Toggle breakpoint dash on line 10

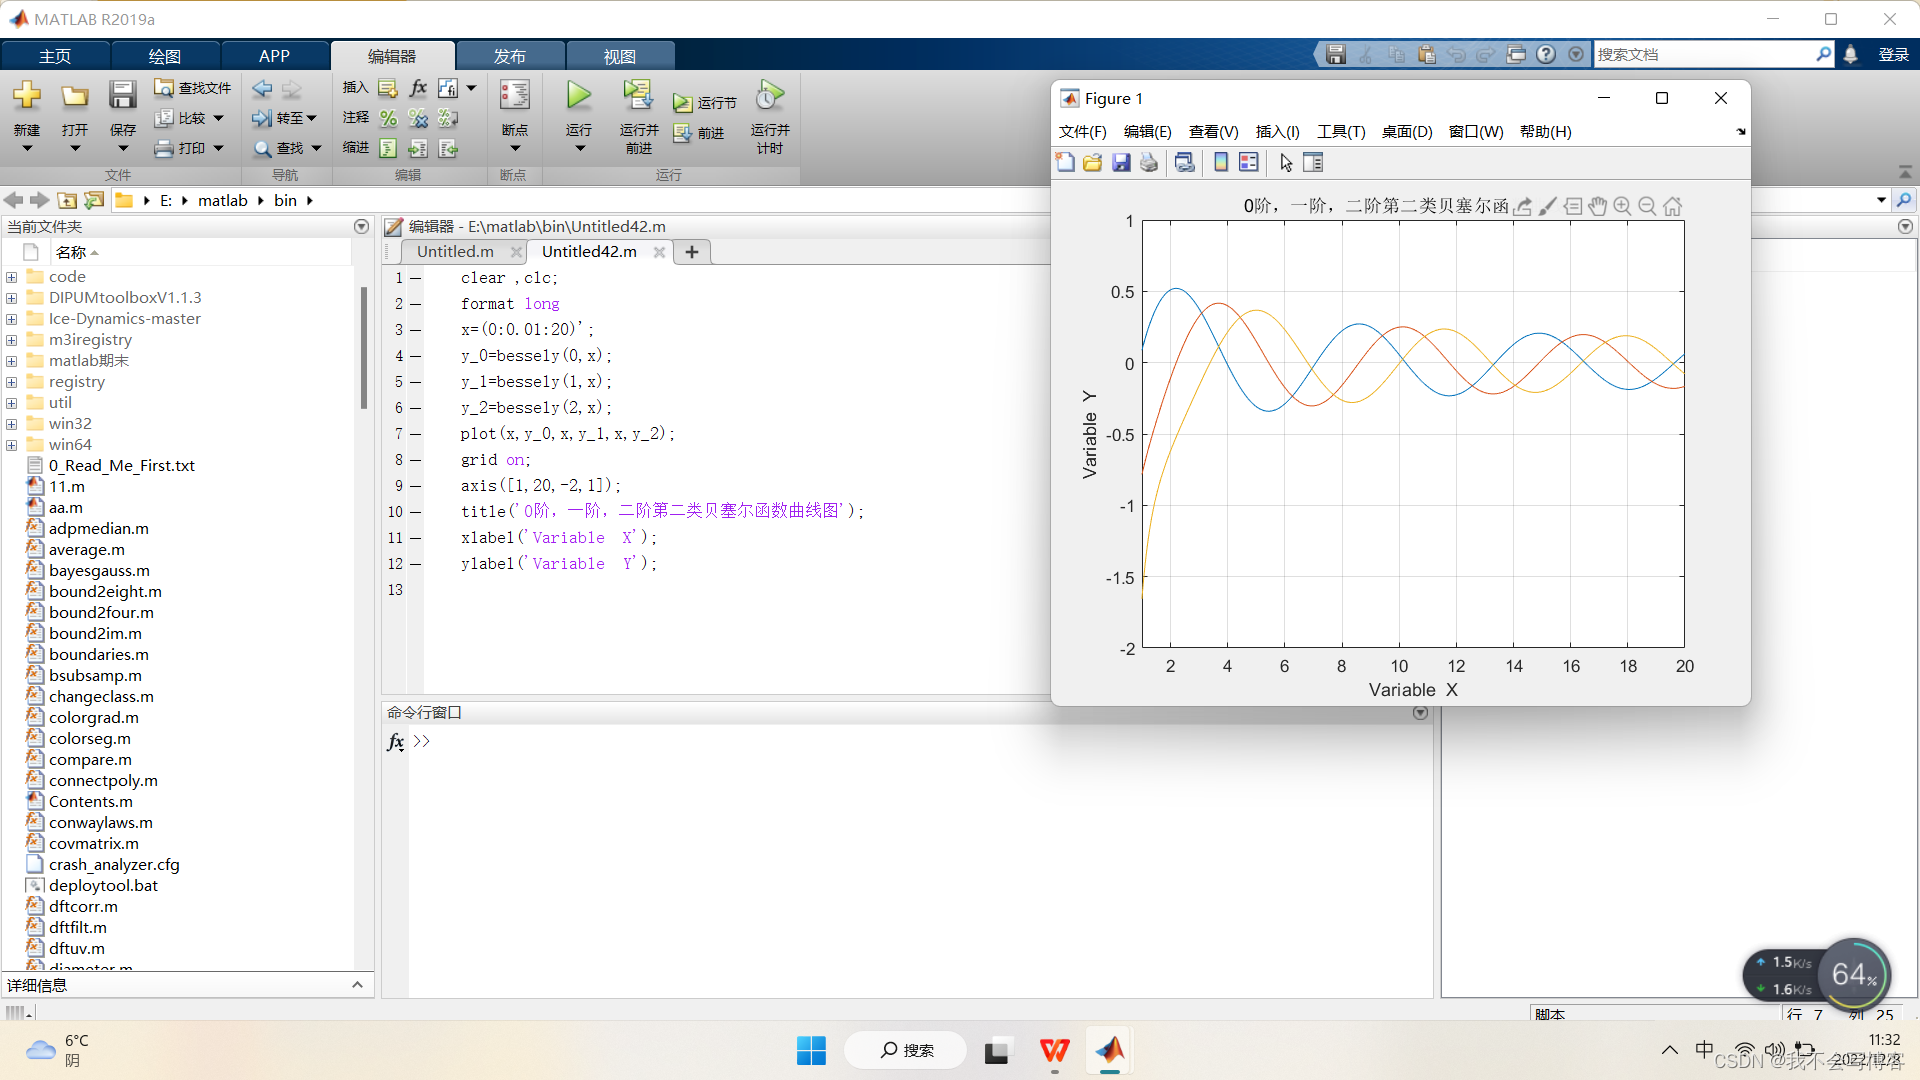415,512
